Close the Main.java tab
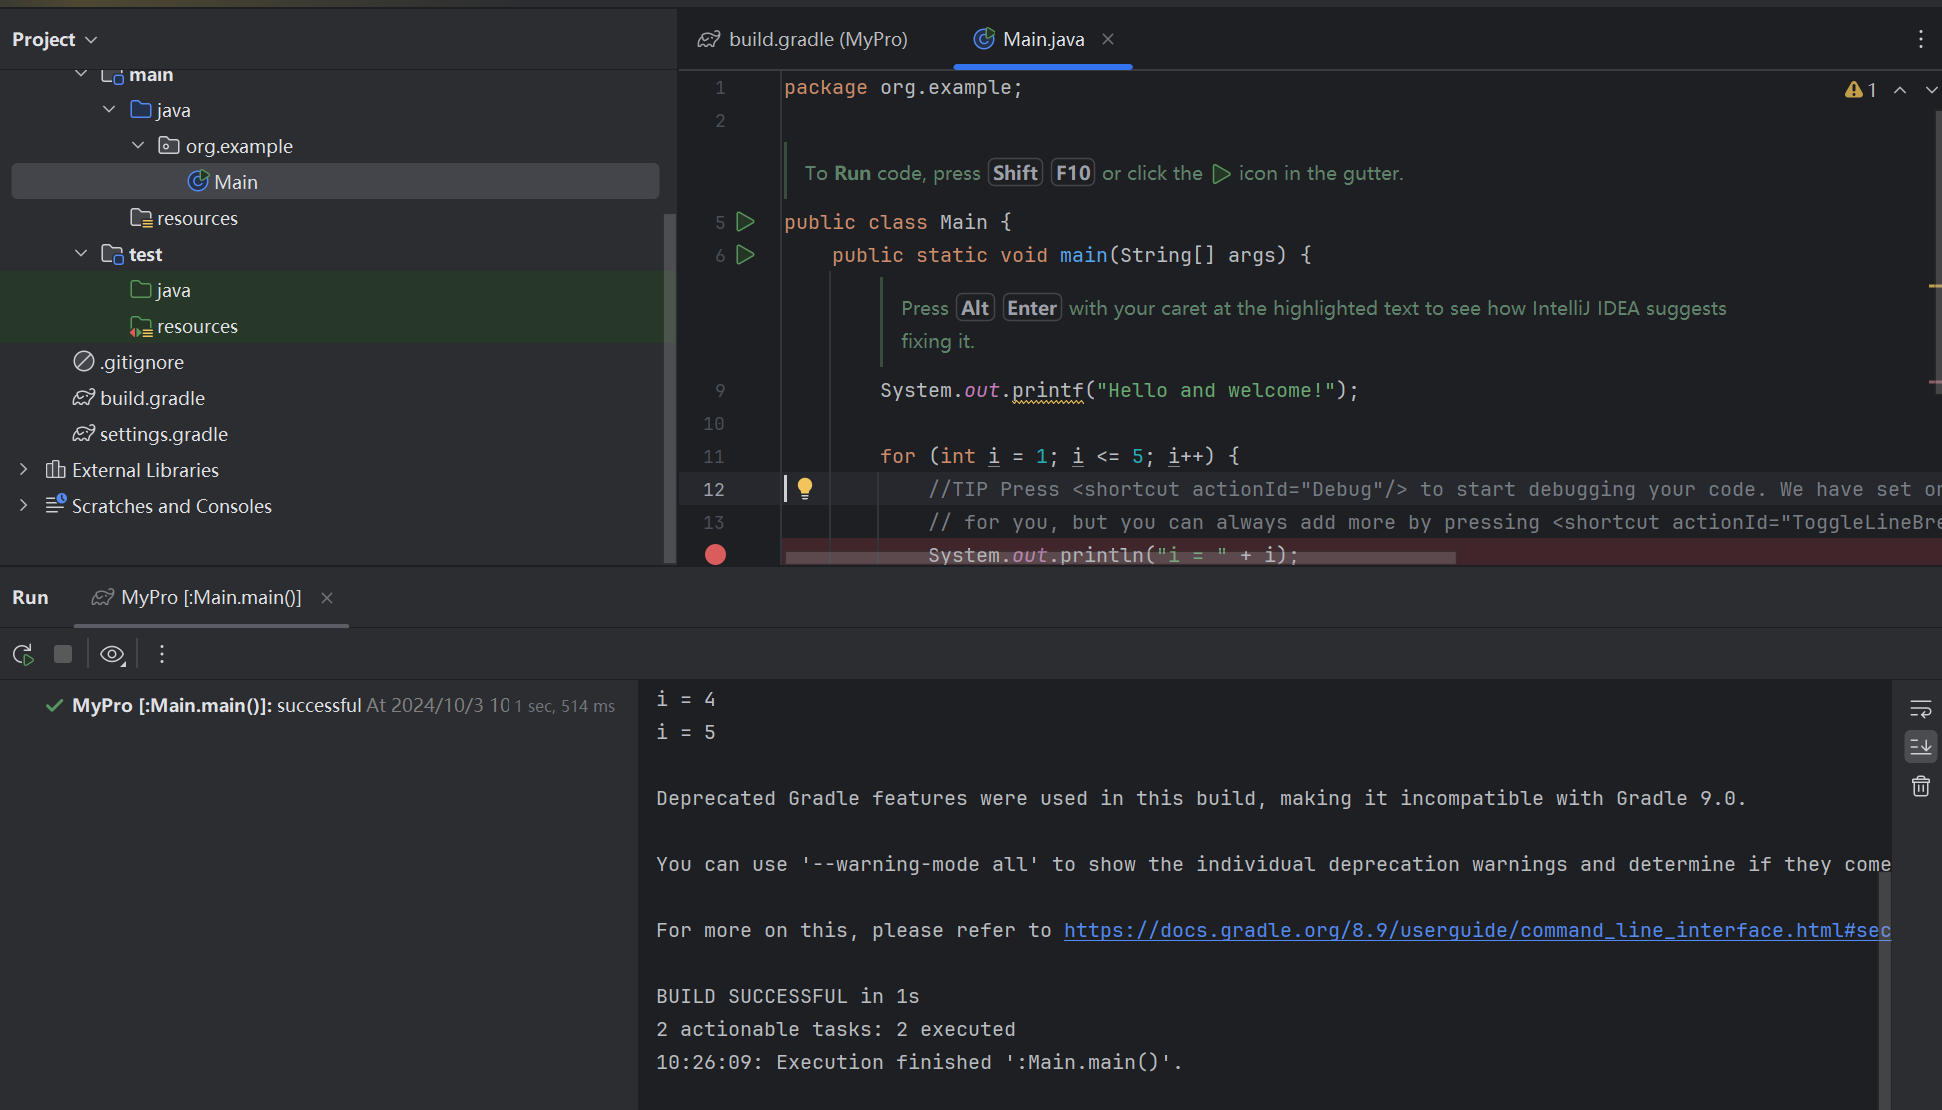Viewport: 1942px width, 1110px height. coord(1108,39)
